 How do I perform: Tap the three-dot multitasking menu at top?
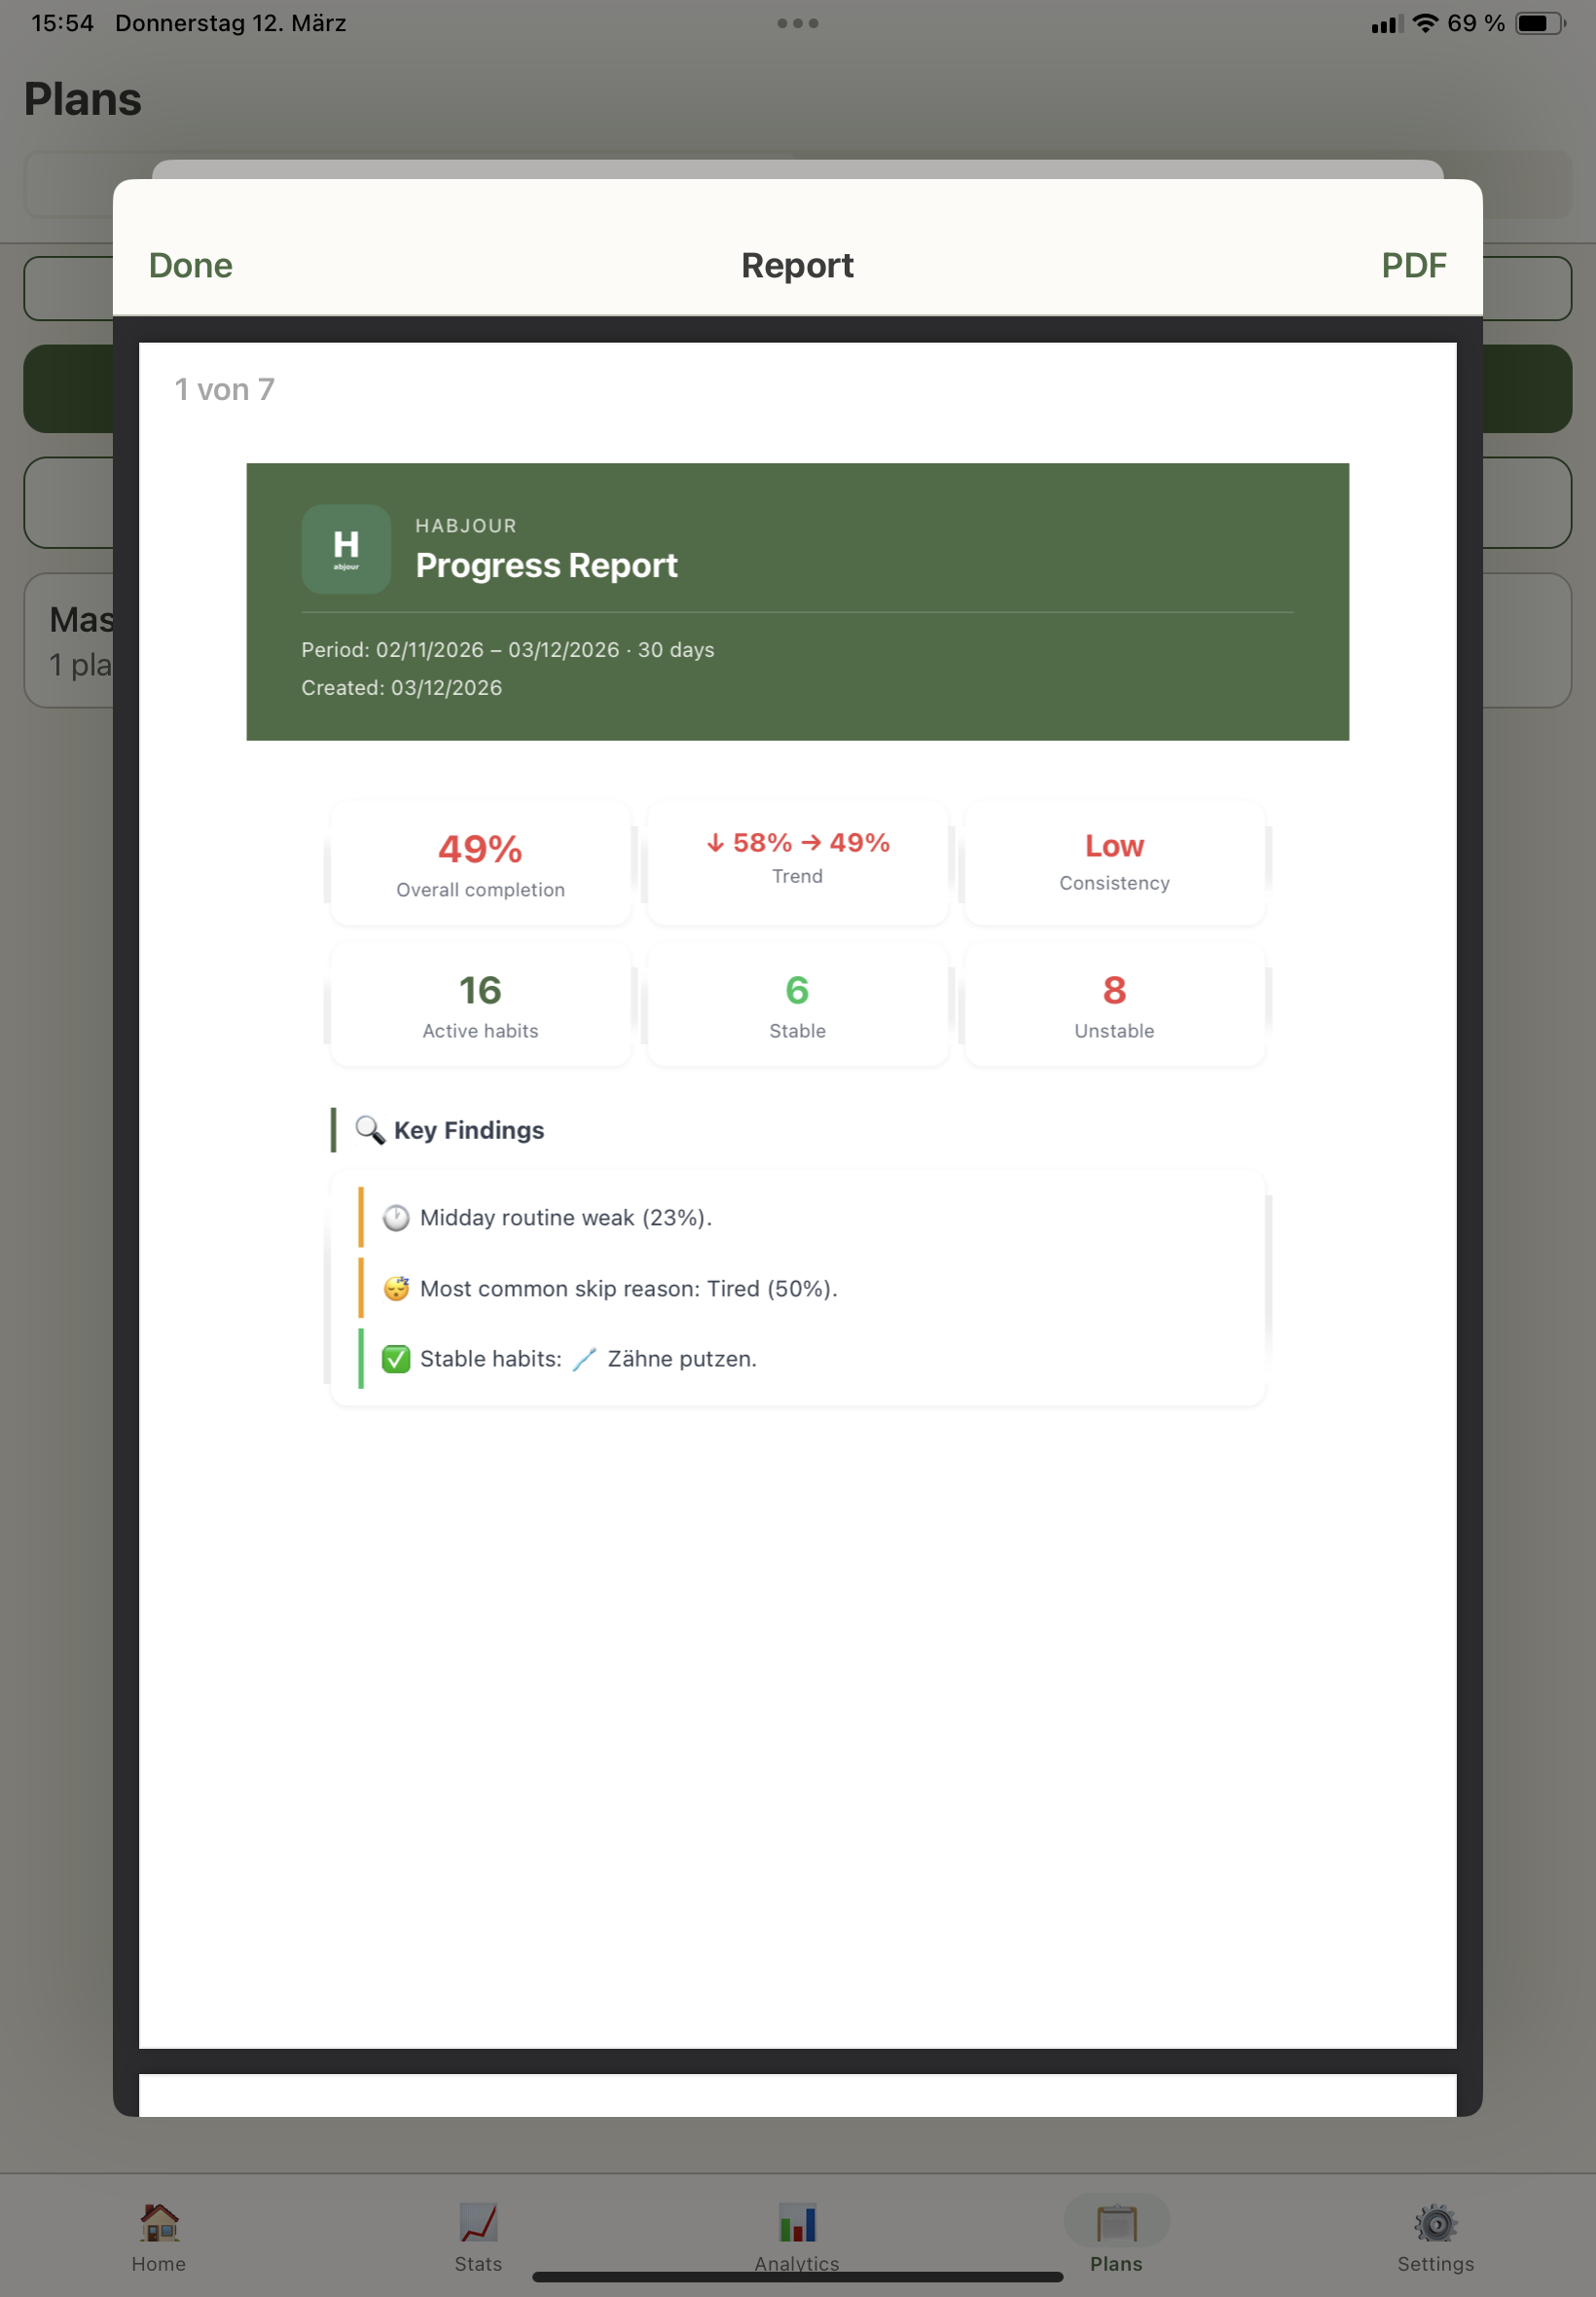(797, 23)
